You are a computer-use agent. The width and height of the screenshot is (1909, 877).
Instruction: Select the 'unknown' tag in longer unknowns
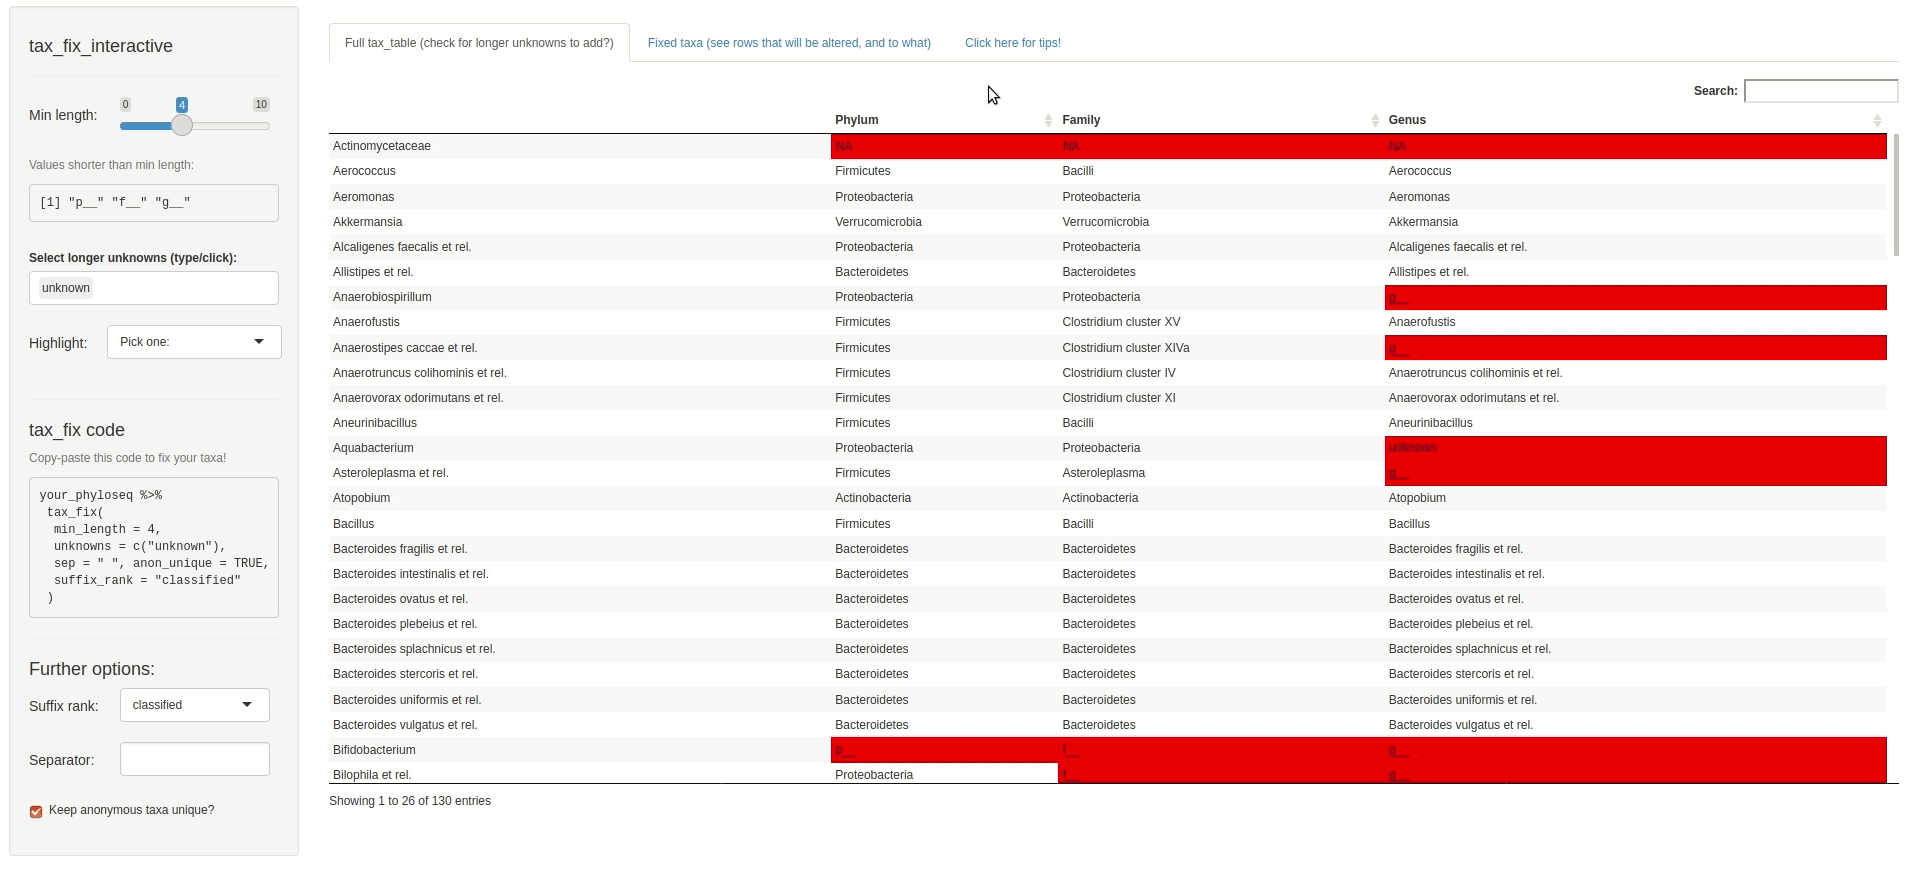[66, 288]
